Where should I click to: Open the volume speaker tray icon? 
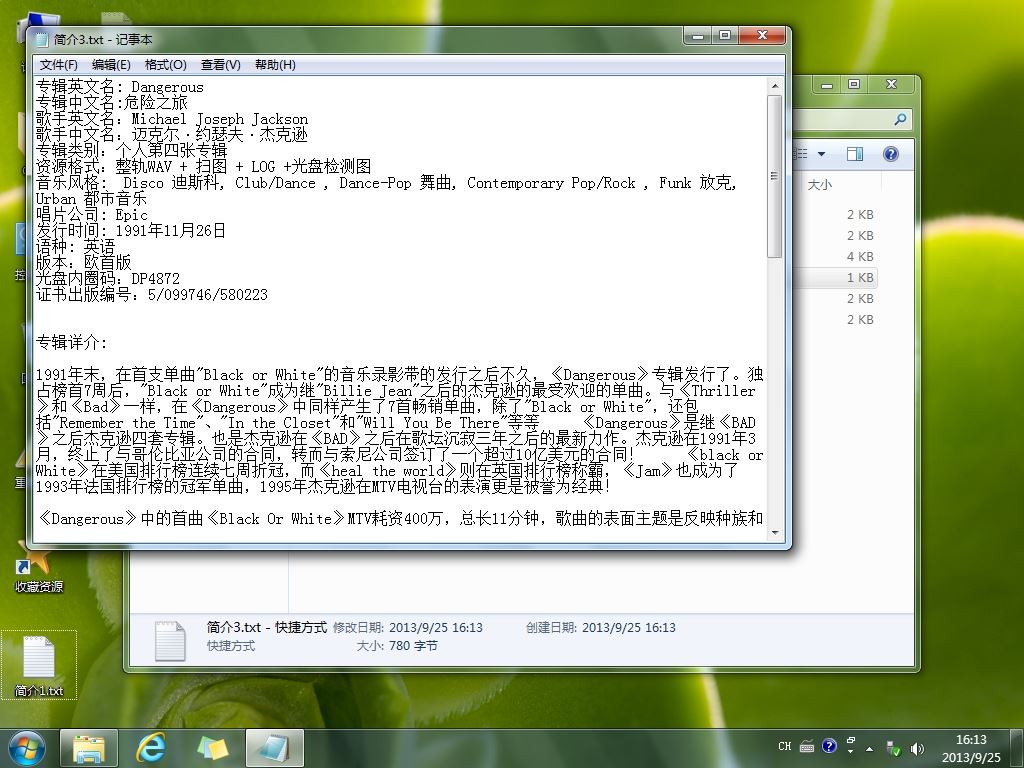point(917,748)
